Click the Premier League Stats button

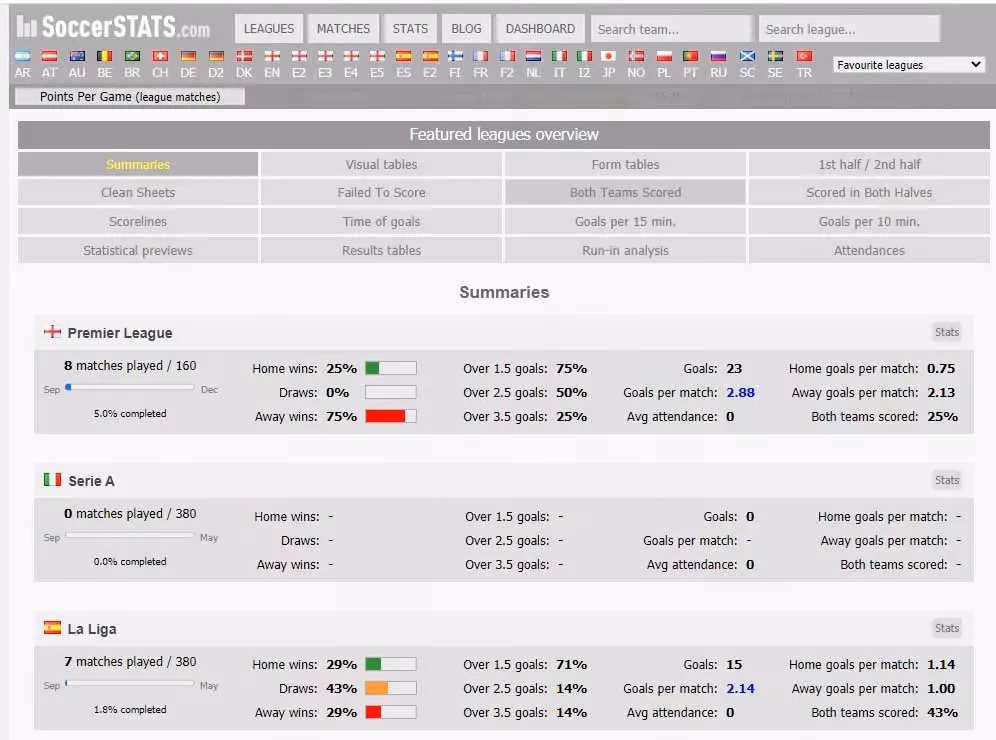point(946,332)
